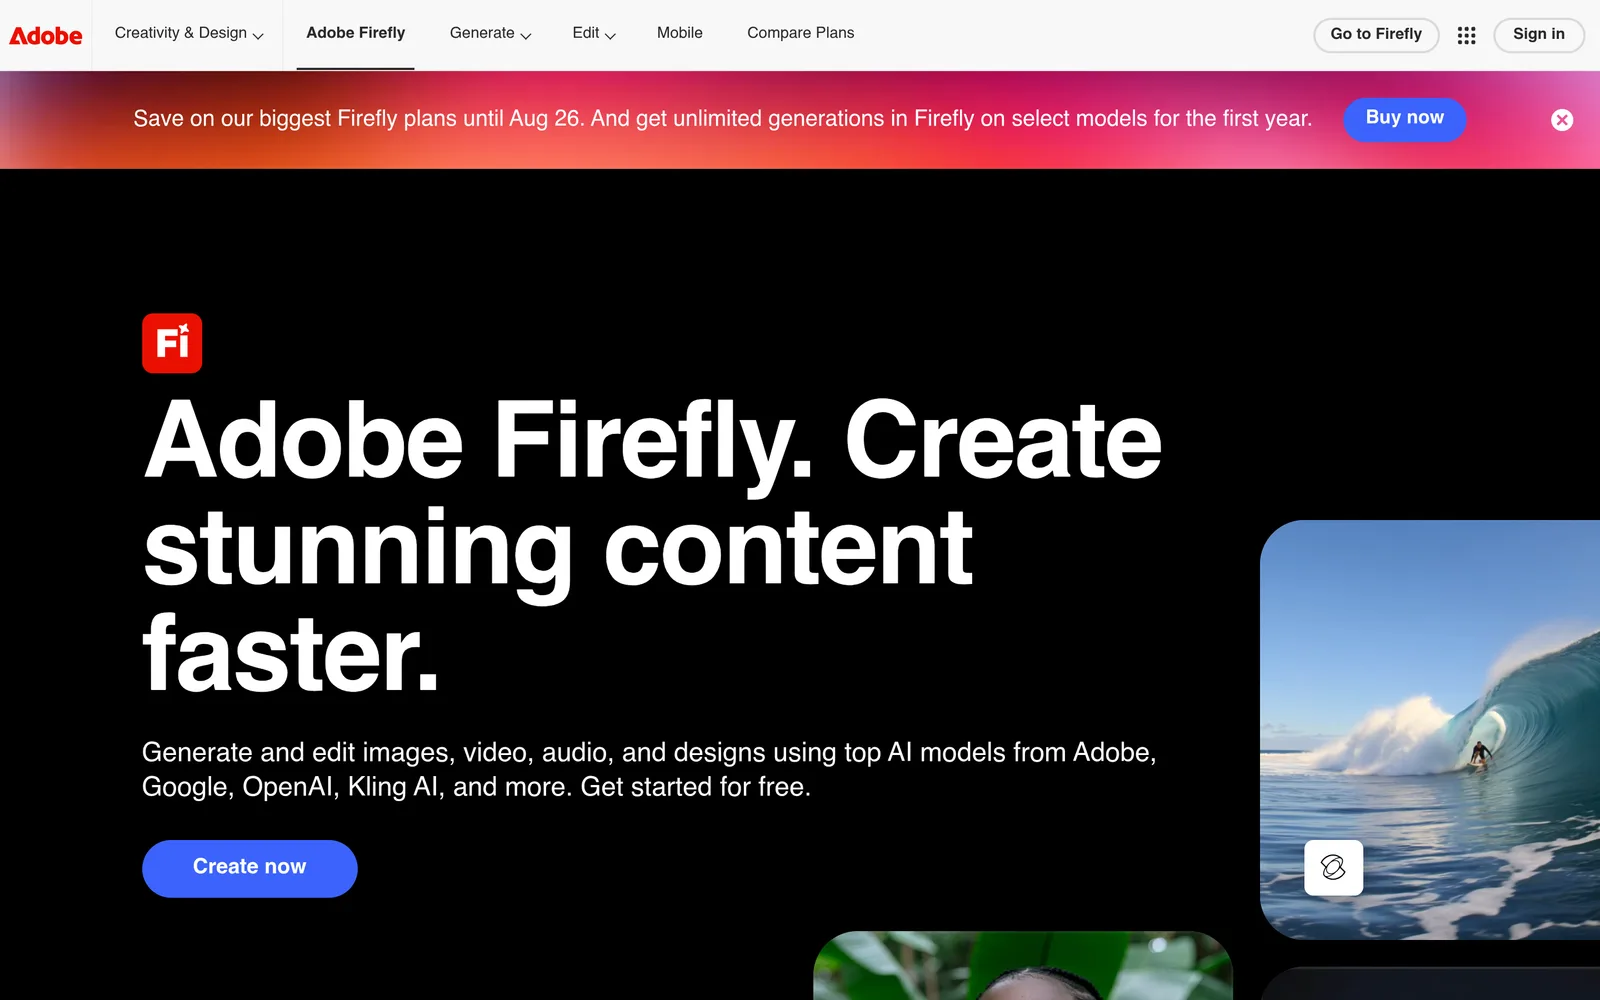Screen dimensions: 1600x1000
Task: Expand the Generate dropdown
Action: pyautogui.click(x=490, y=33)
